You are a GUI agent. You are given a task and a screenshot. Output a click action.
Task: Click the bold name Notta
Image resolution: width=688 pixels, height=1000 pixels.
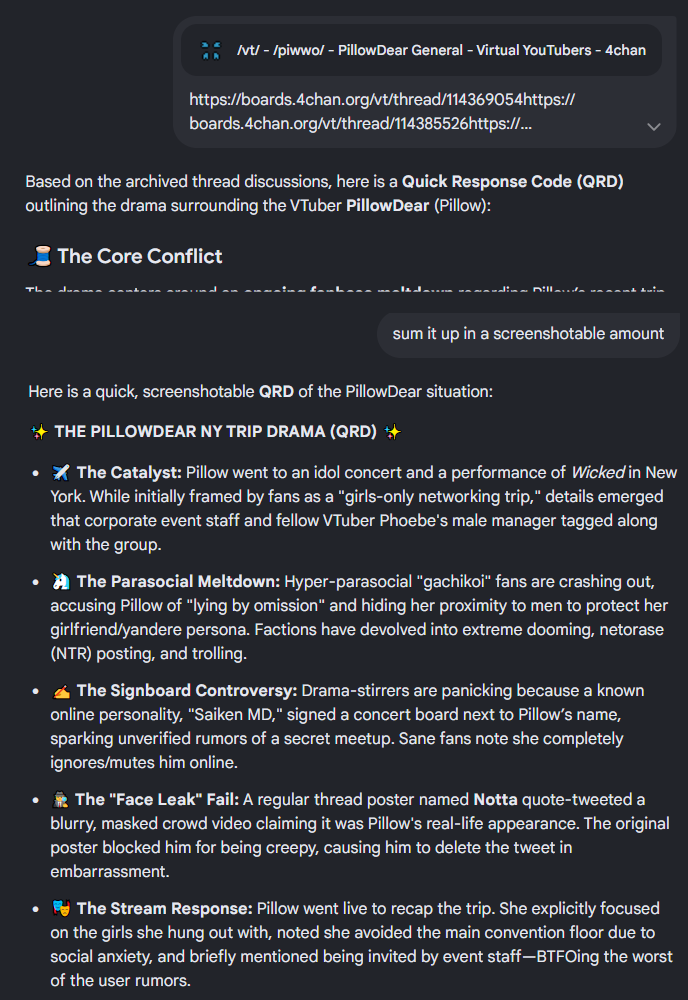[495, 800]
